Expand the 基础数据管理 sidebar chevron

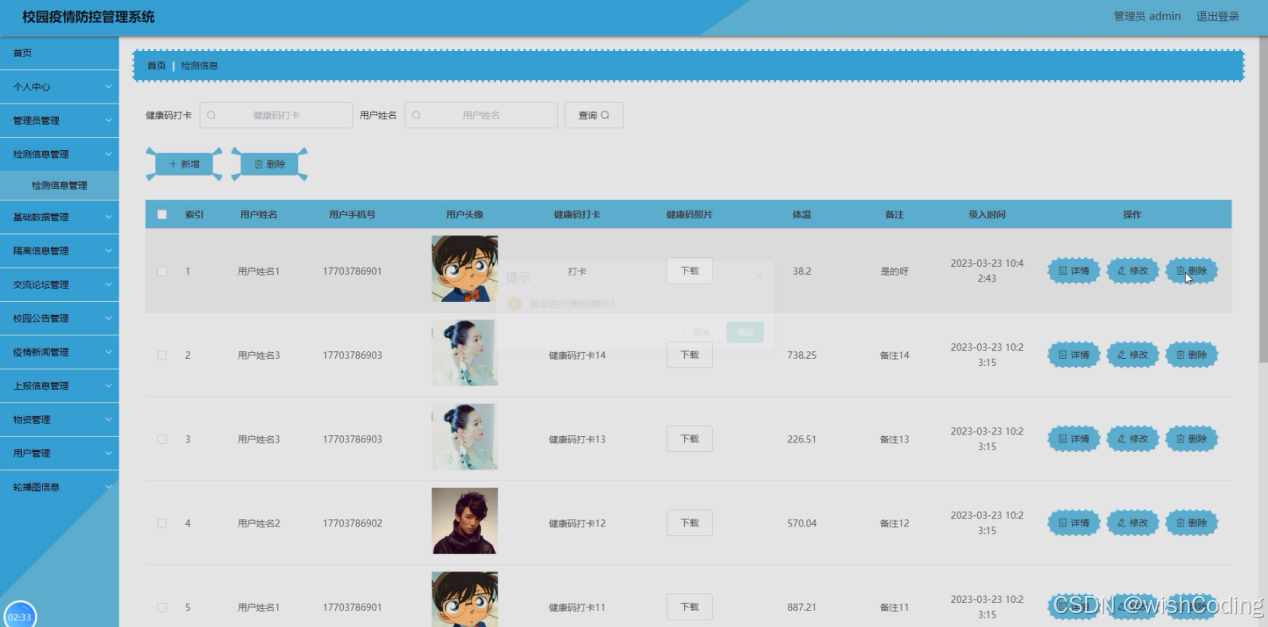[x=108, y=217]
